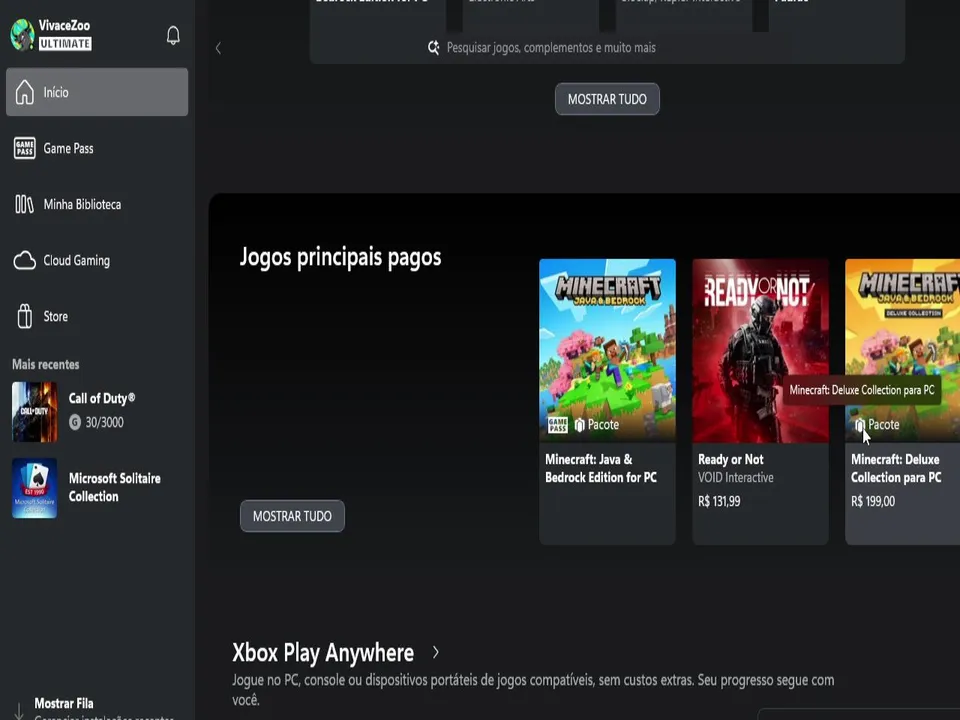Click the VivaceZoo profile avatar
960x720 pixels.
coord(23,34)
